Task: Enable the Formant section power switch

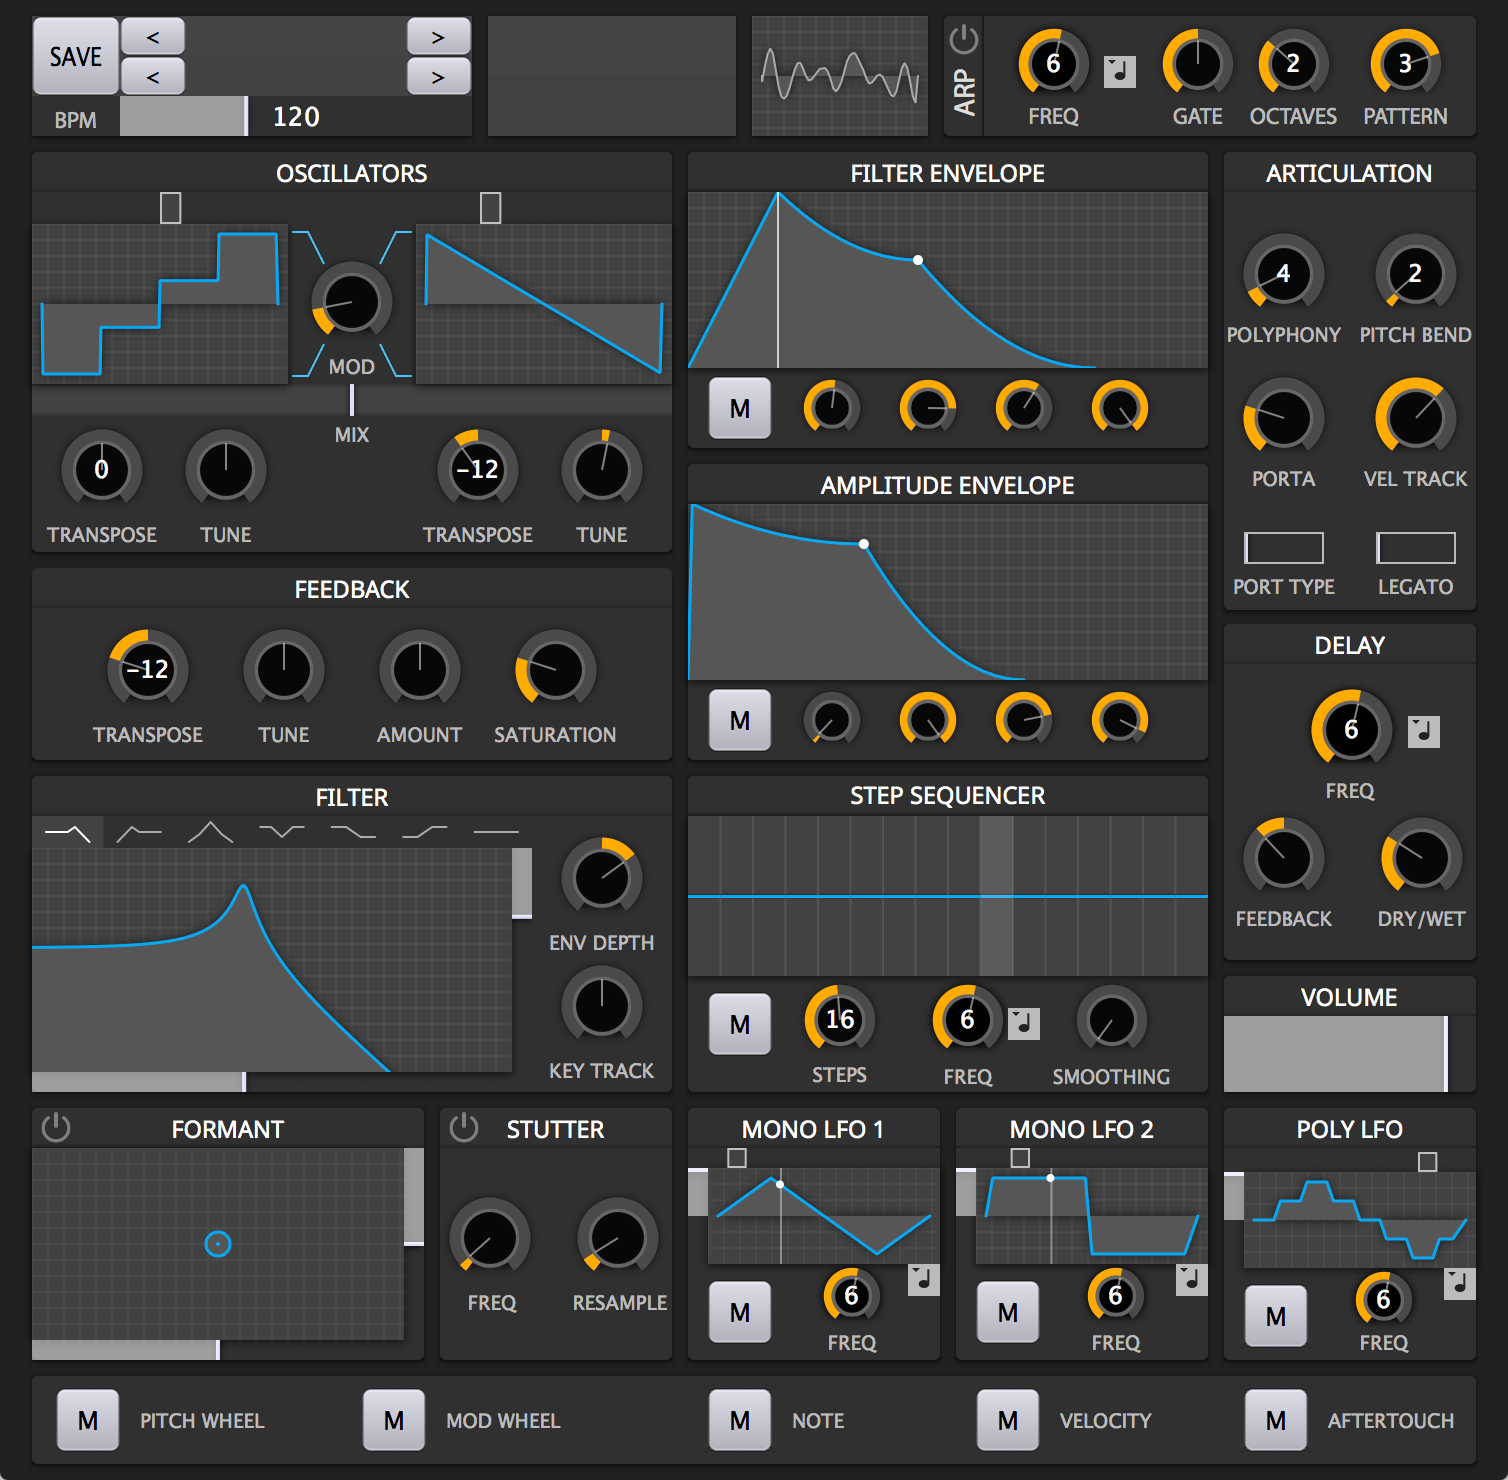Action: (56, 1128)
